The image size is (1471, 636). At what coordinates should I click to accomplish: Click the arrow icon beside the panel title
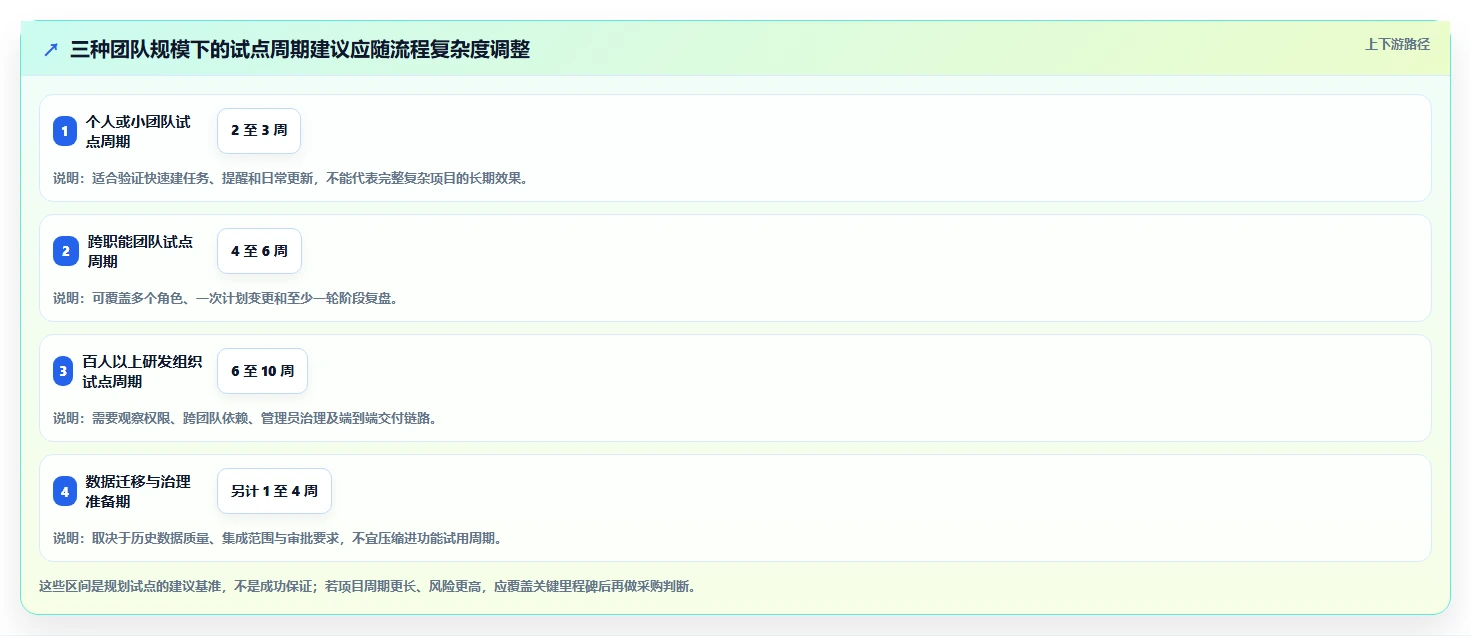pos(51,49)
